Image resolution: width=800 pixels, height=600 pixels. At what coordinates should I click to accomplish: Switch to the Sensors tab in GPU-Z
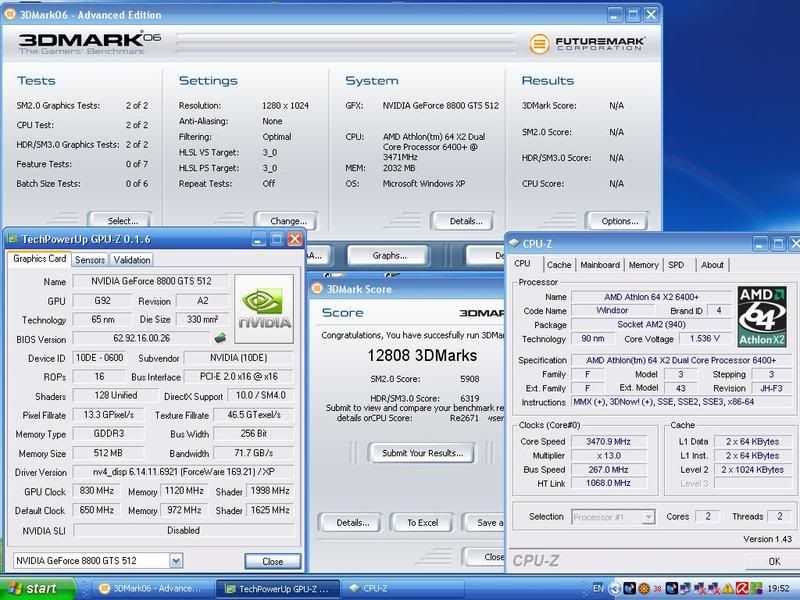click(90, 259)
